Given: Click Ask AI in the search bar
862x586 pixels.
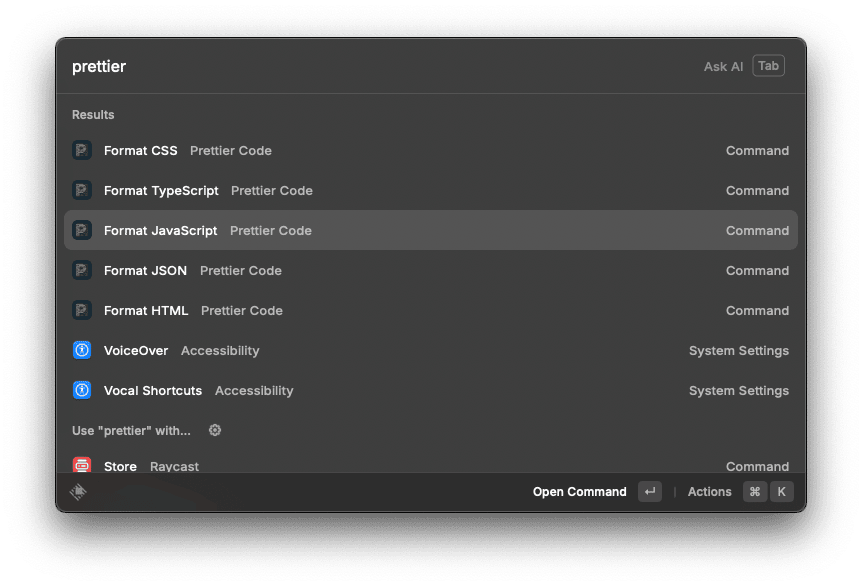Looking at the screenshot, I should pyautogui.click(x=723, y=67).
